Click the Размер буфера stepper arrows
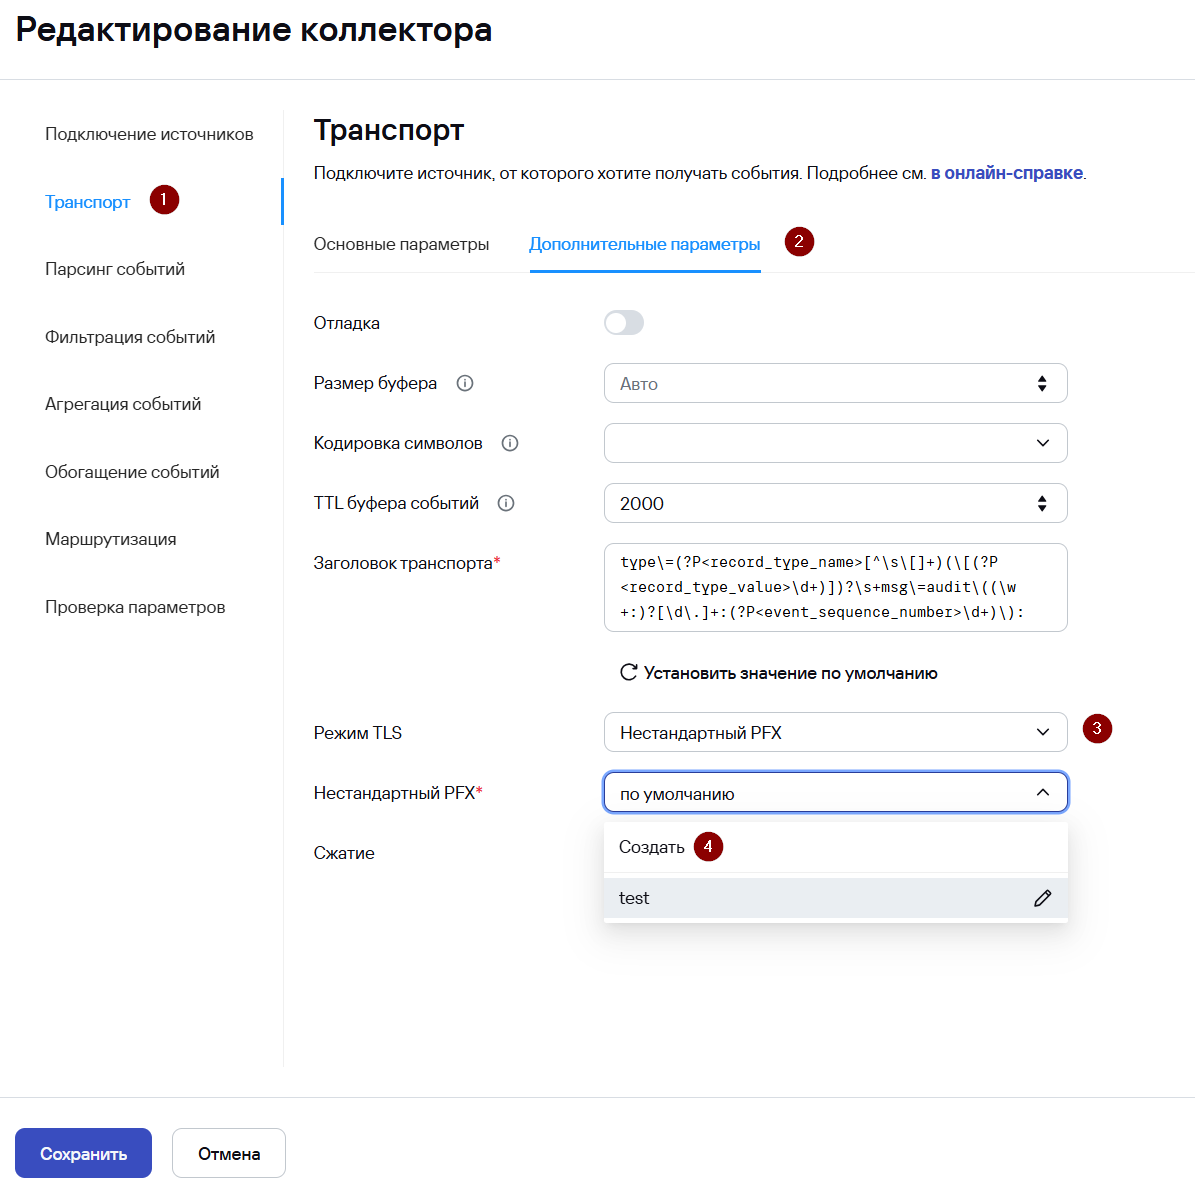 click(1042, 383)
